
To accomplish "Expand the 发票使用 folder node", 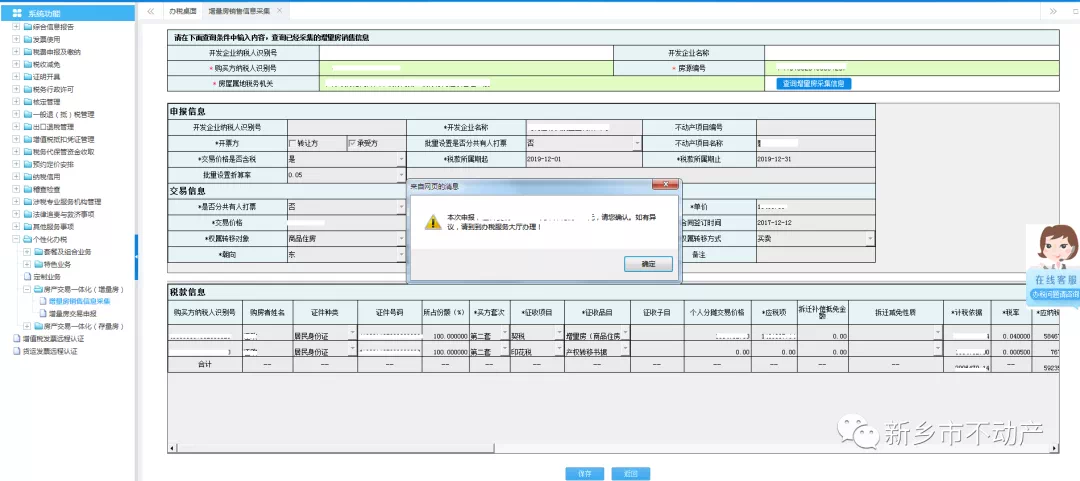I will [x=15, y=39].
